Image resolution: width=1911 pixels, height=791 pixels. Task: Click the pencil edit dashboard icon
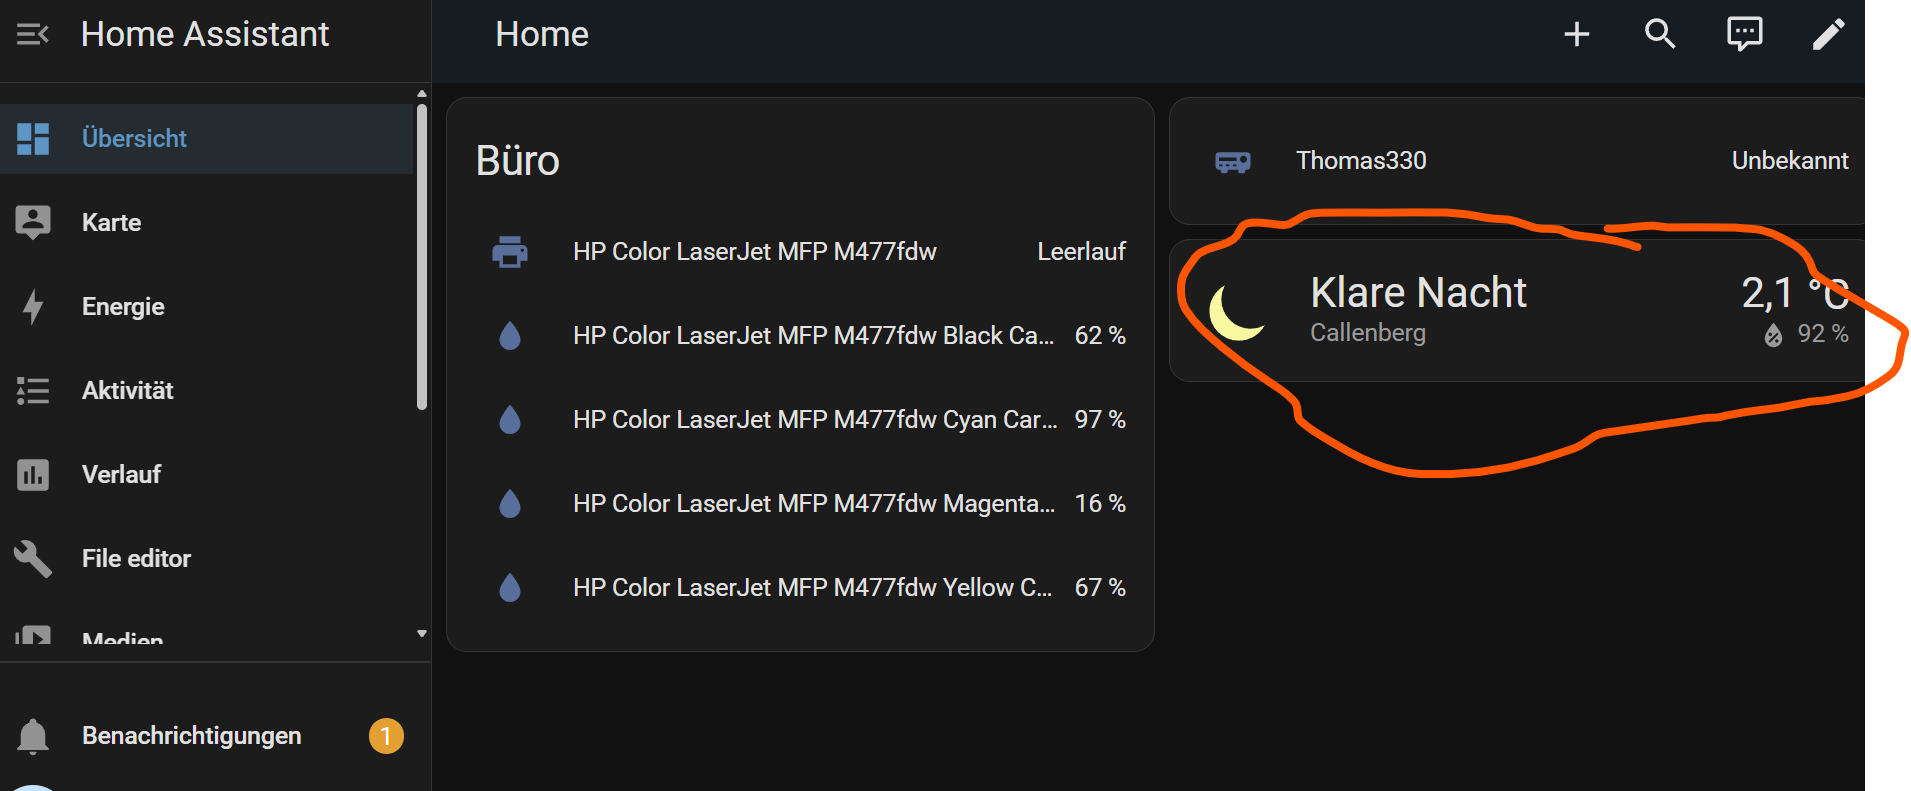tap(1828, 35)
